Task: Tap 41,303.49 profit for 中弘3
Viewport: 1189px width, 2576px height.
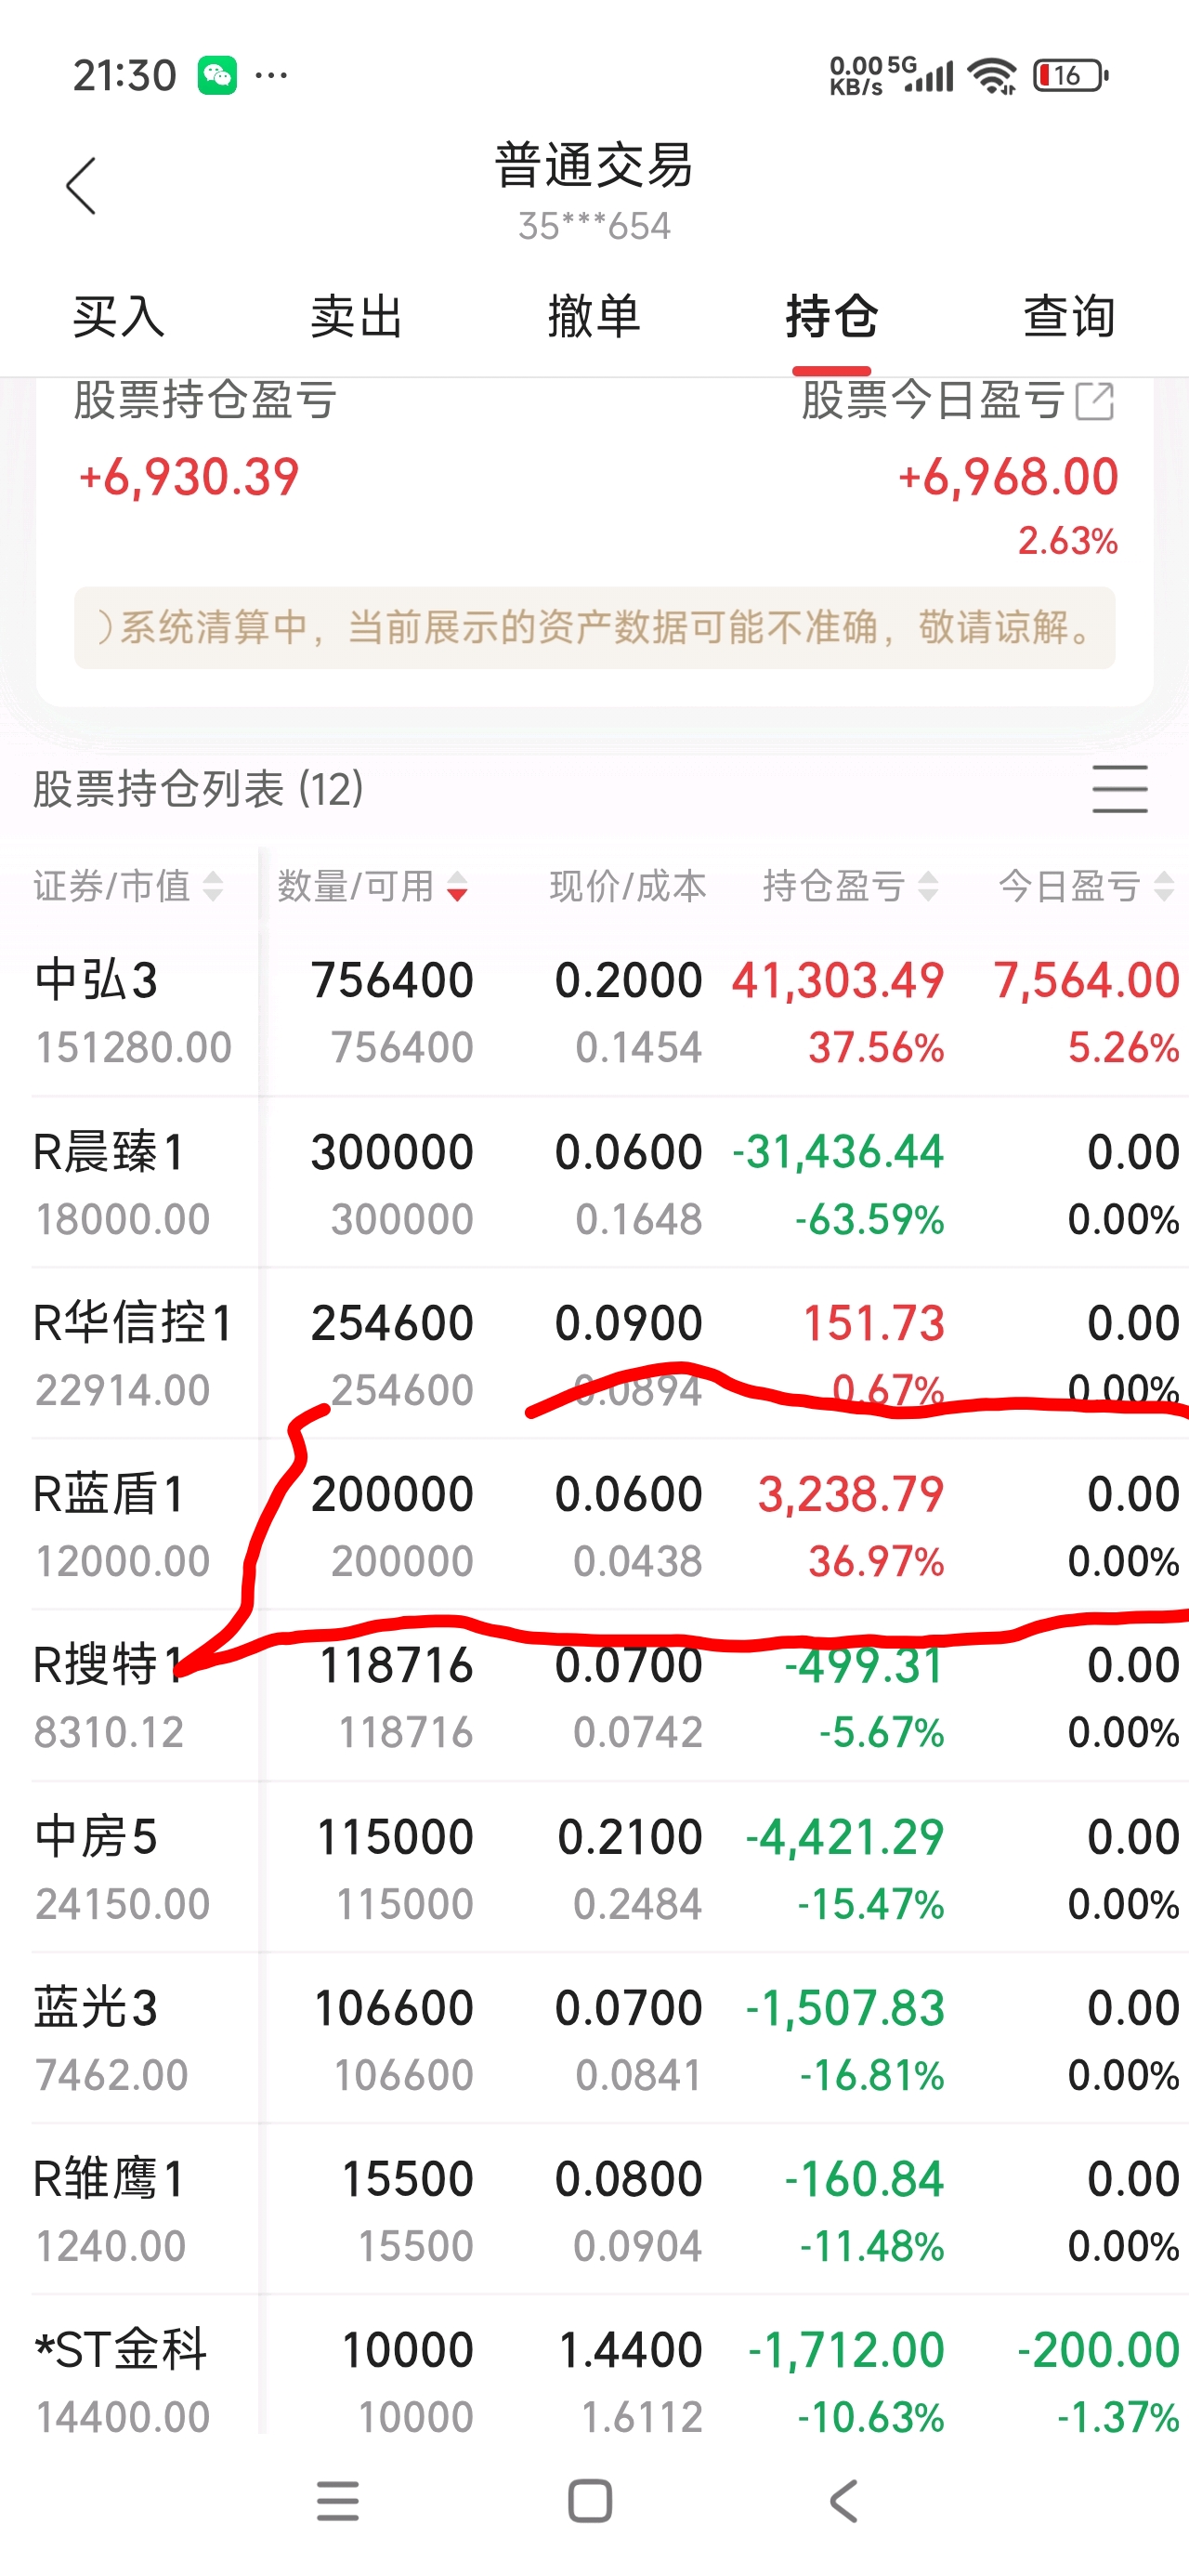Action: [838, 980]
